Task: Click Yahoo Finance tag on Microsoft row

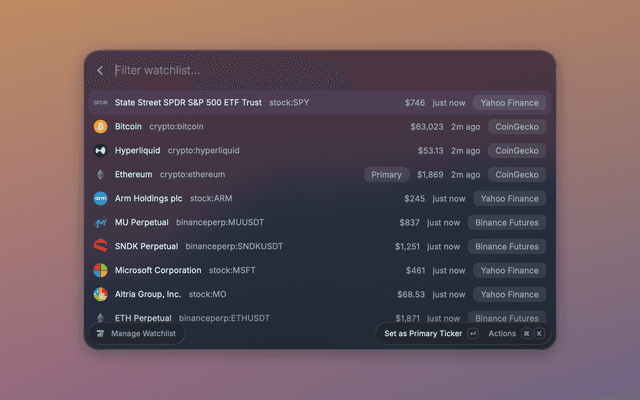Action: [509, 271]
